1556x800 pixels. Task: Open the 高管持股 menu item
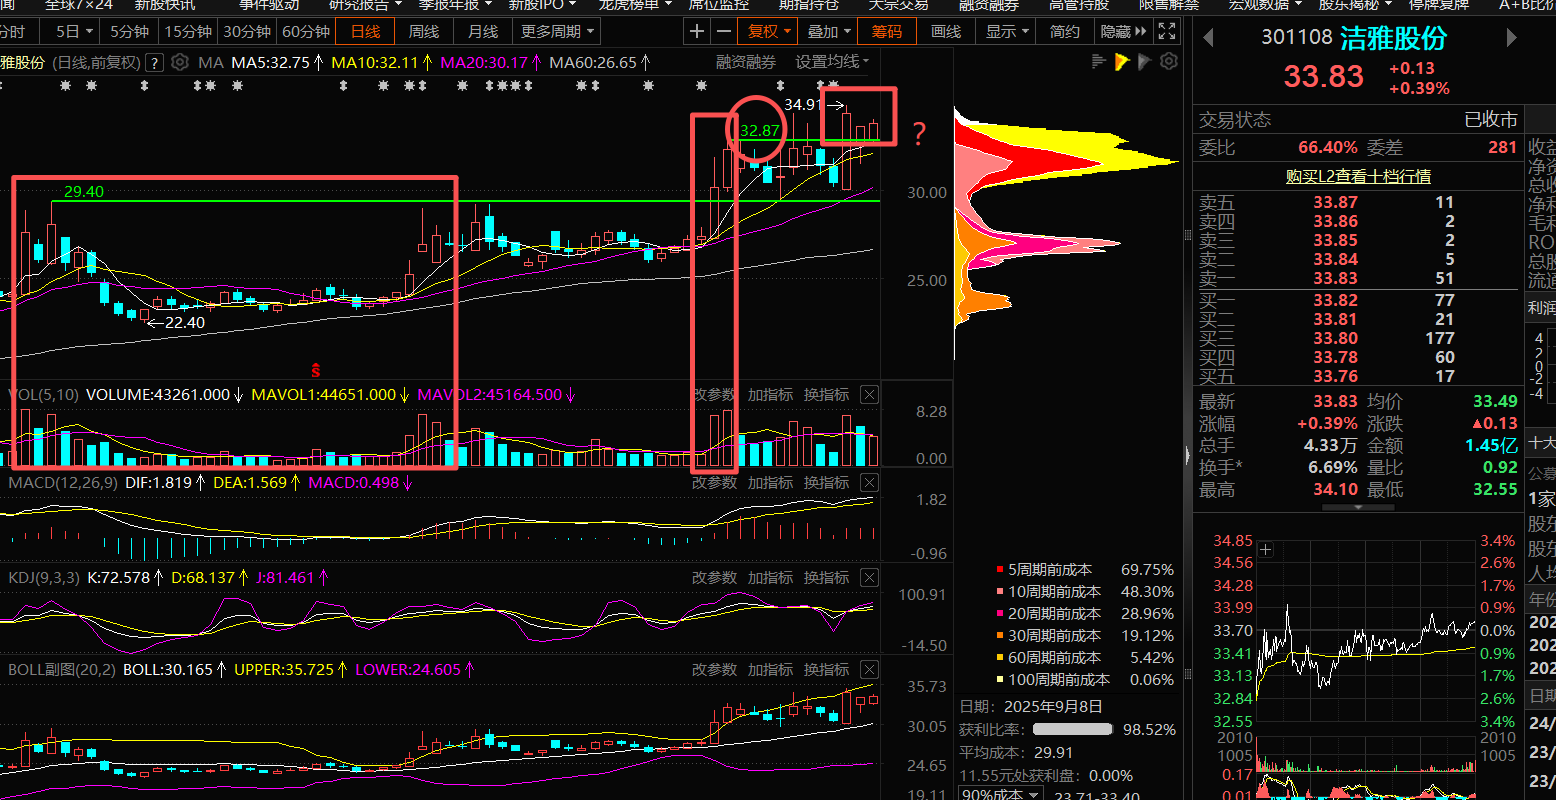[1079, 4]
